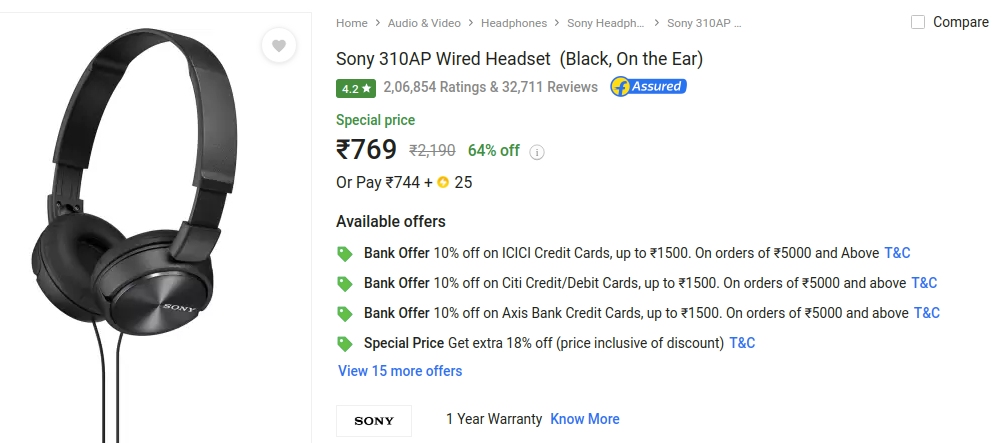
Task: Add headset to wishlist heart icon
Action: [x=278, y=46]
